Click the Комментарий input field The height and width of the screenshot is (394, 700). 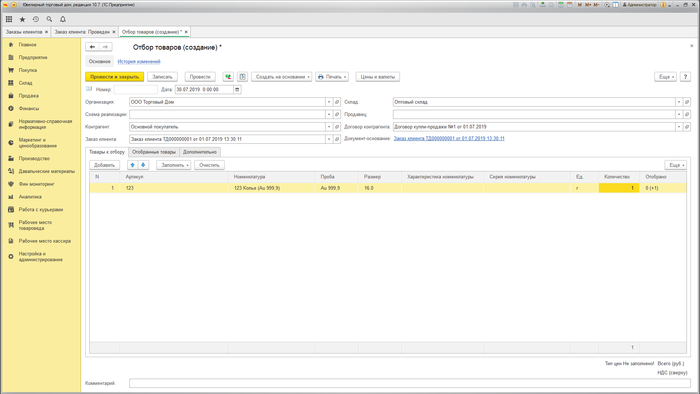coord(410,383)
